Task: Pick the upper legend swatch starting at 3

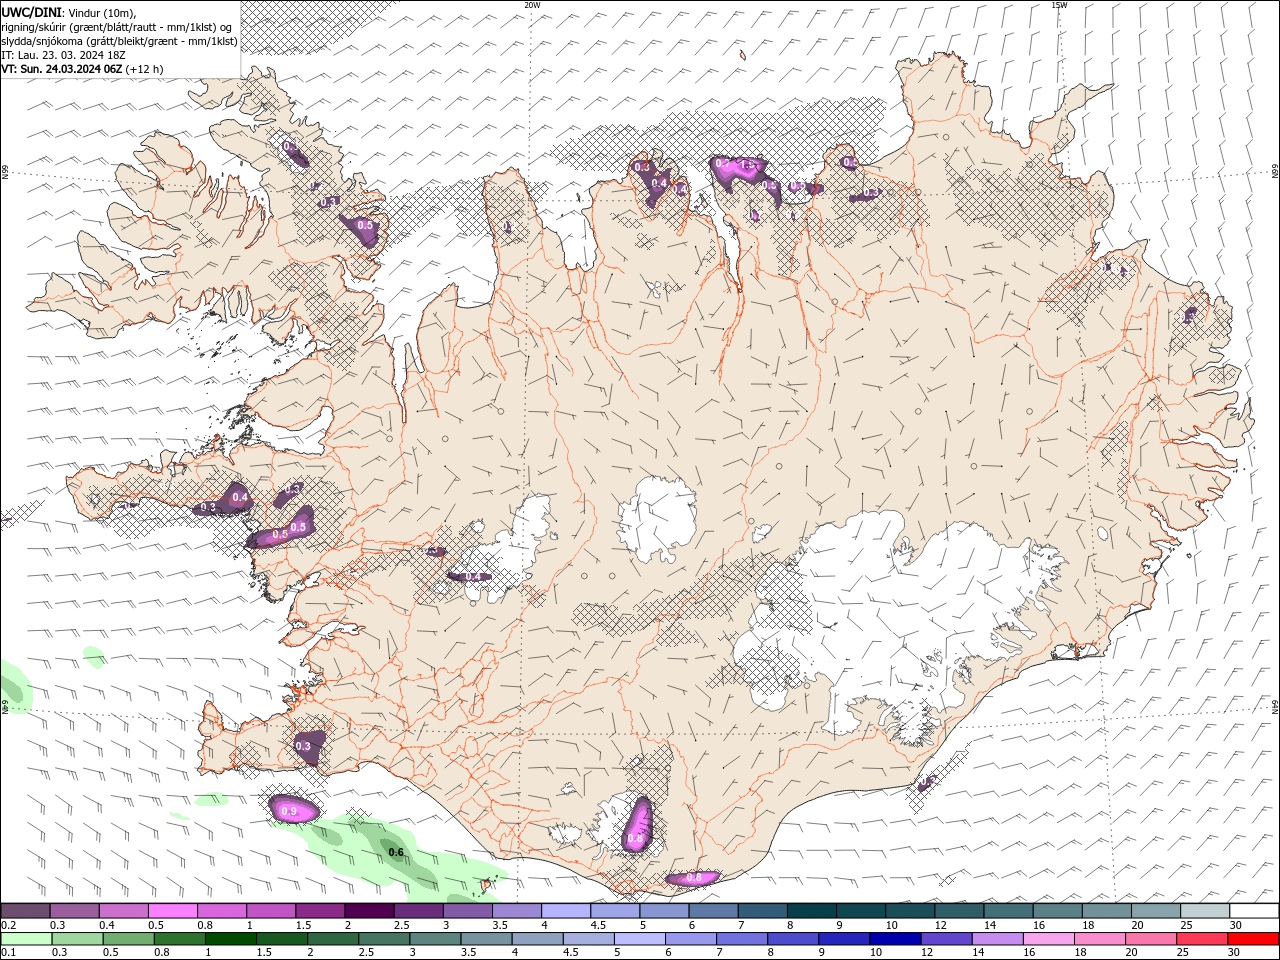Action: (466, 911)
